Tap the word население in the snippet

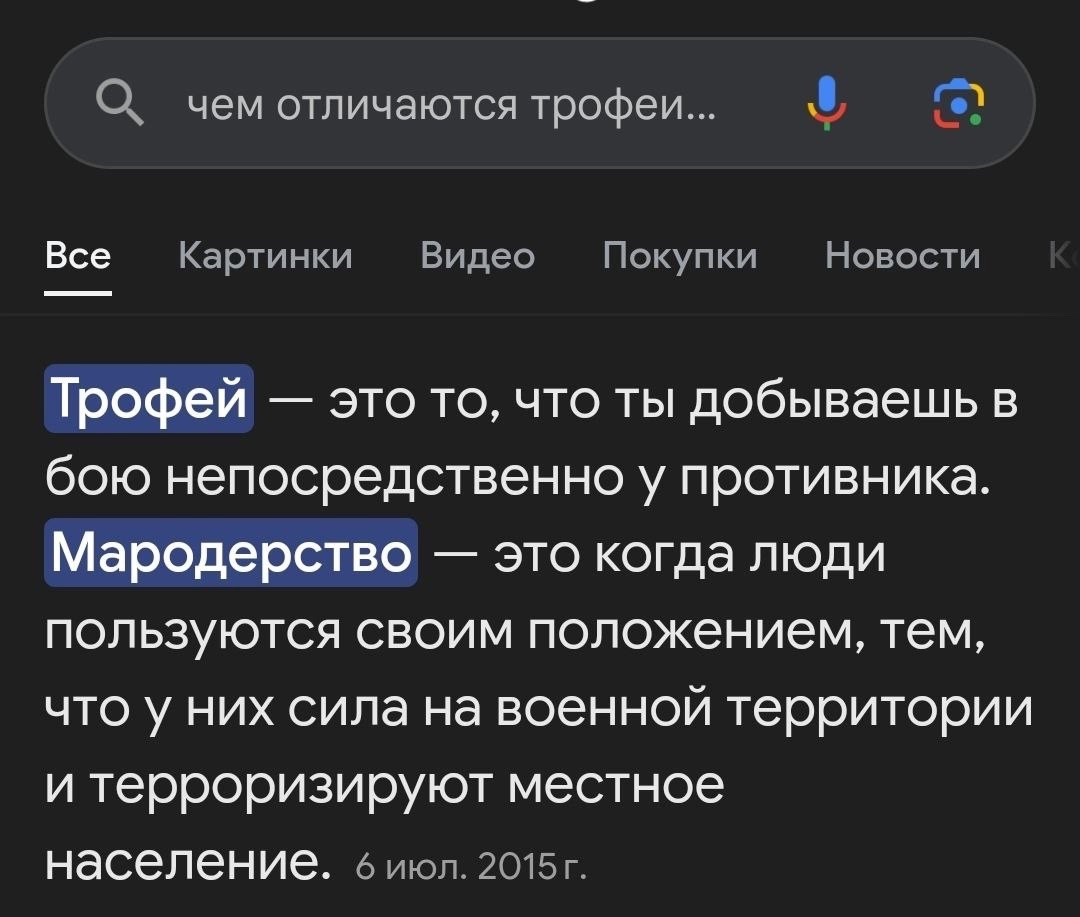coord(186,860)
